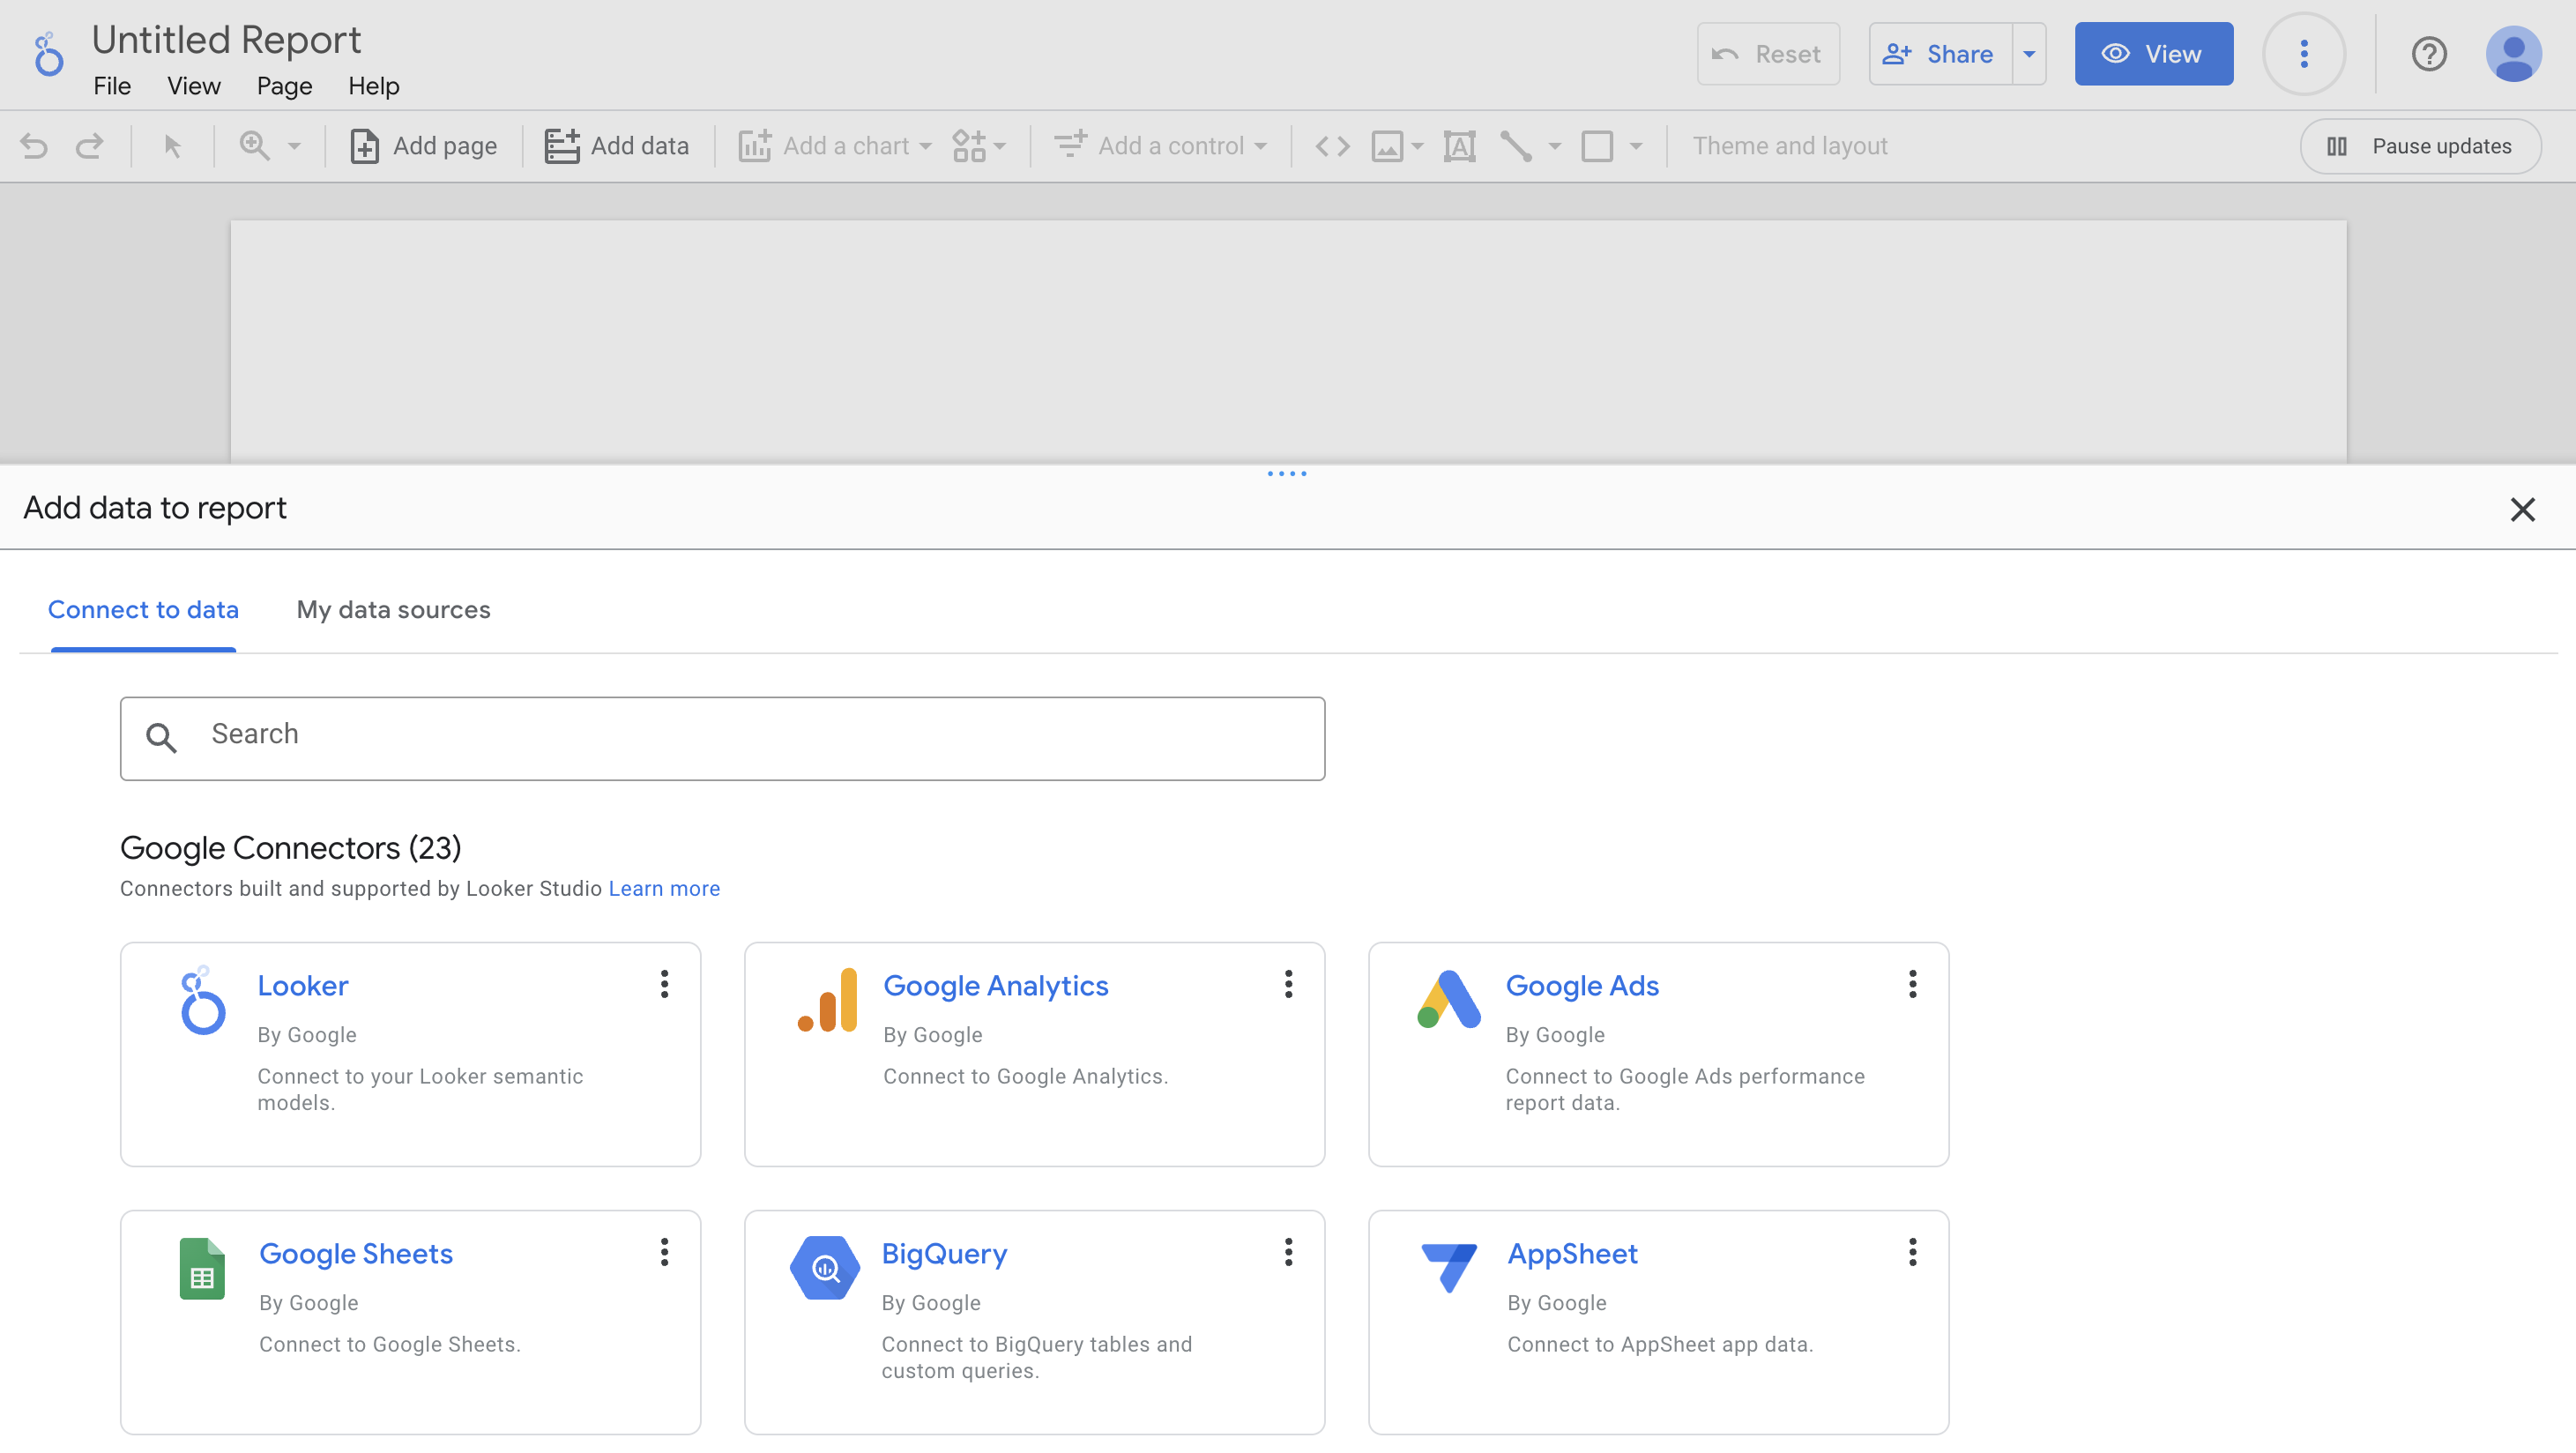The width and height of the screenshot is (2576, 1453).
Task: Open the three-dot menu on BigQuery card
Action: coord(1288,1252)
